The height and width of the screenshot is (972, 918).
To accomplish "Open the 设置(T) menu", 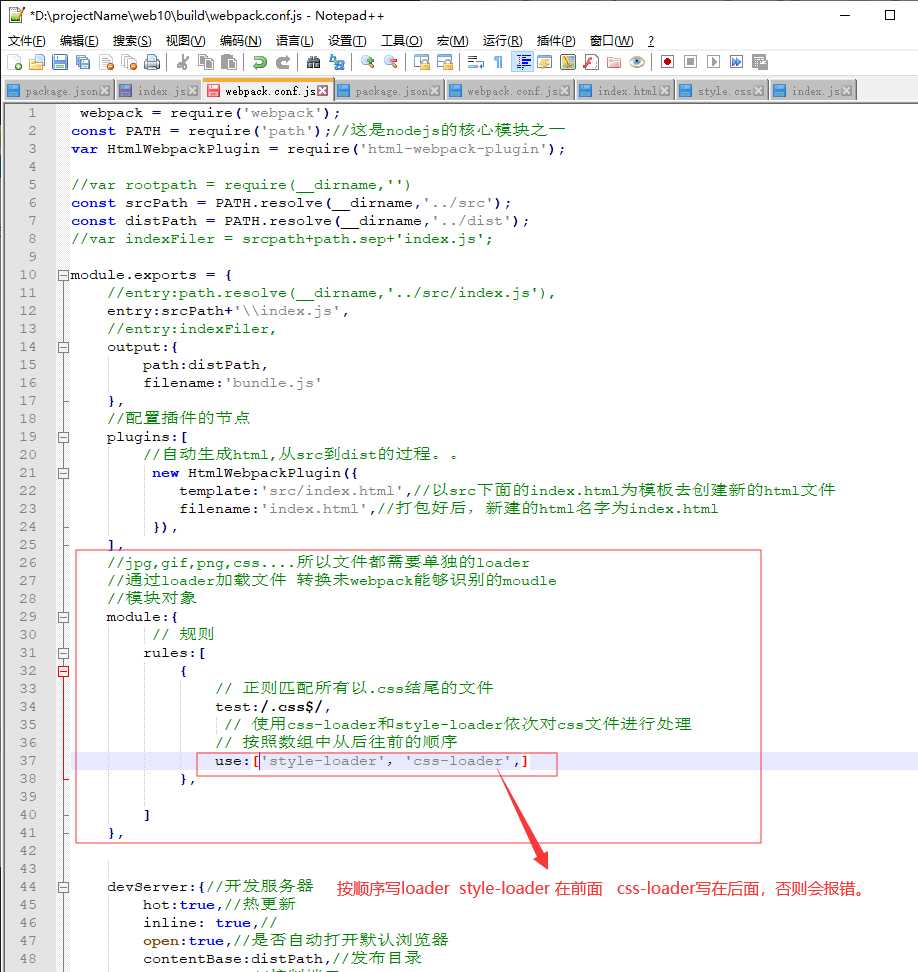I will pyautogui.click(x=347, y=41).
